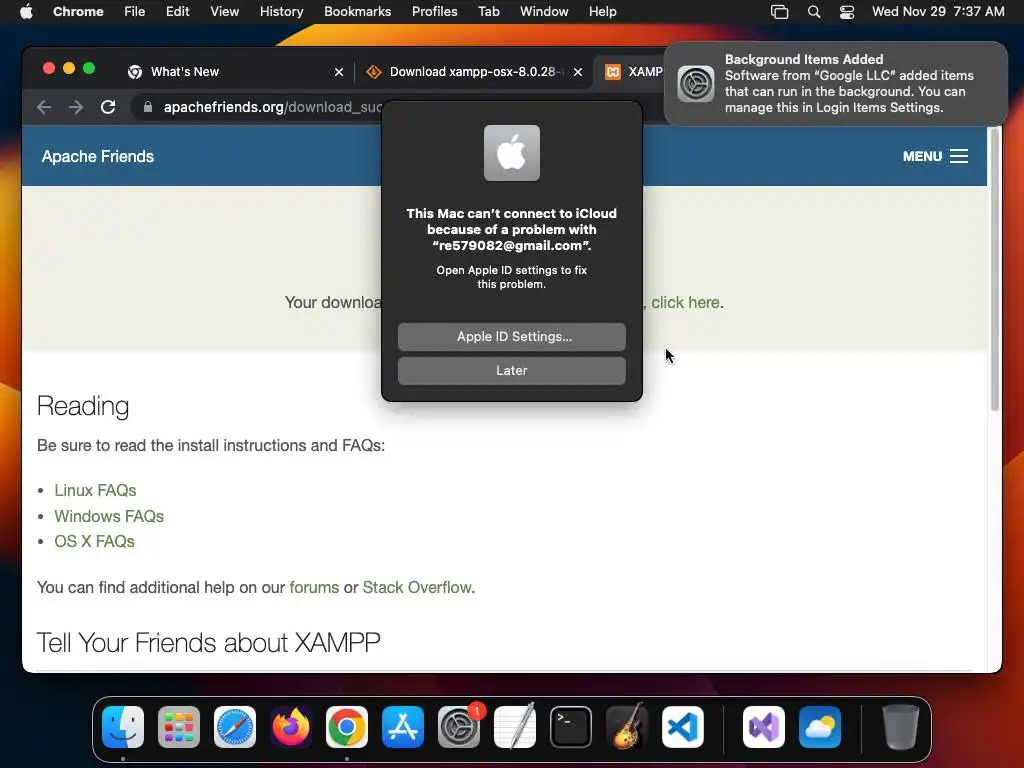The image size is (1024, 768).
Task: Open the Edit menu
Action: point(177,12)
